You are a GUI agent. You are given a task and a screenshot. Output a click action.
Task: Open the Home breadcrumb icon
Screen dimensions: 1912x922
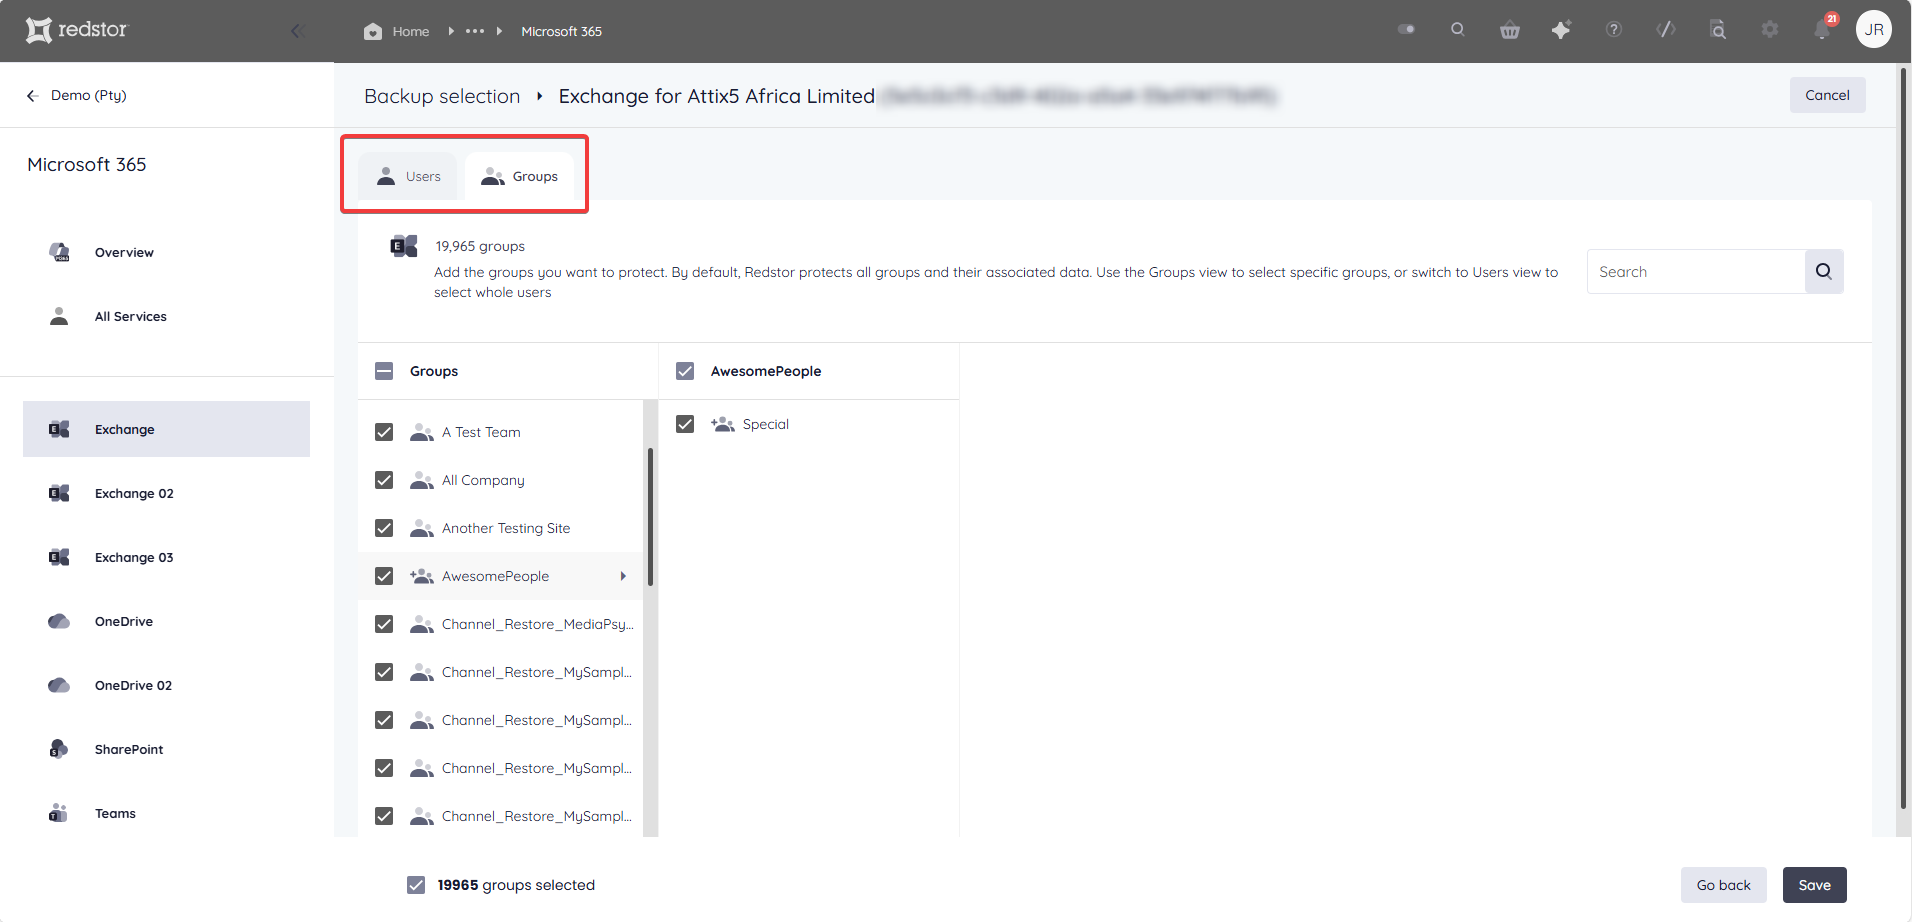tap(373, 31)
